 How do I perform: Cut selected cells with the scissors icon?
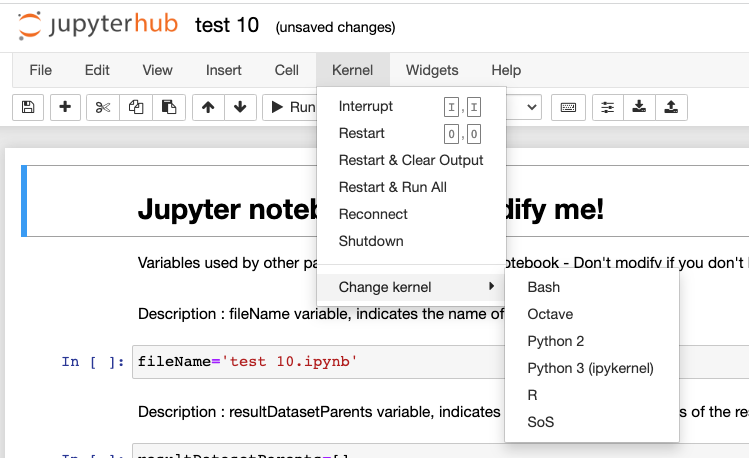[x=103, y=107]
